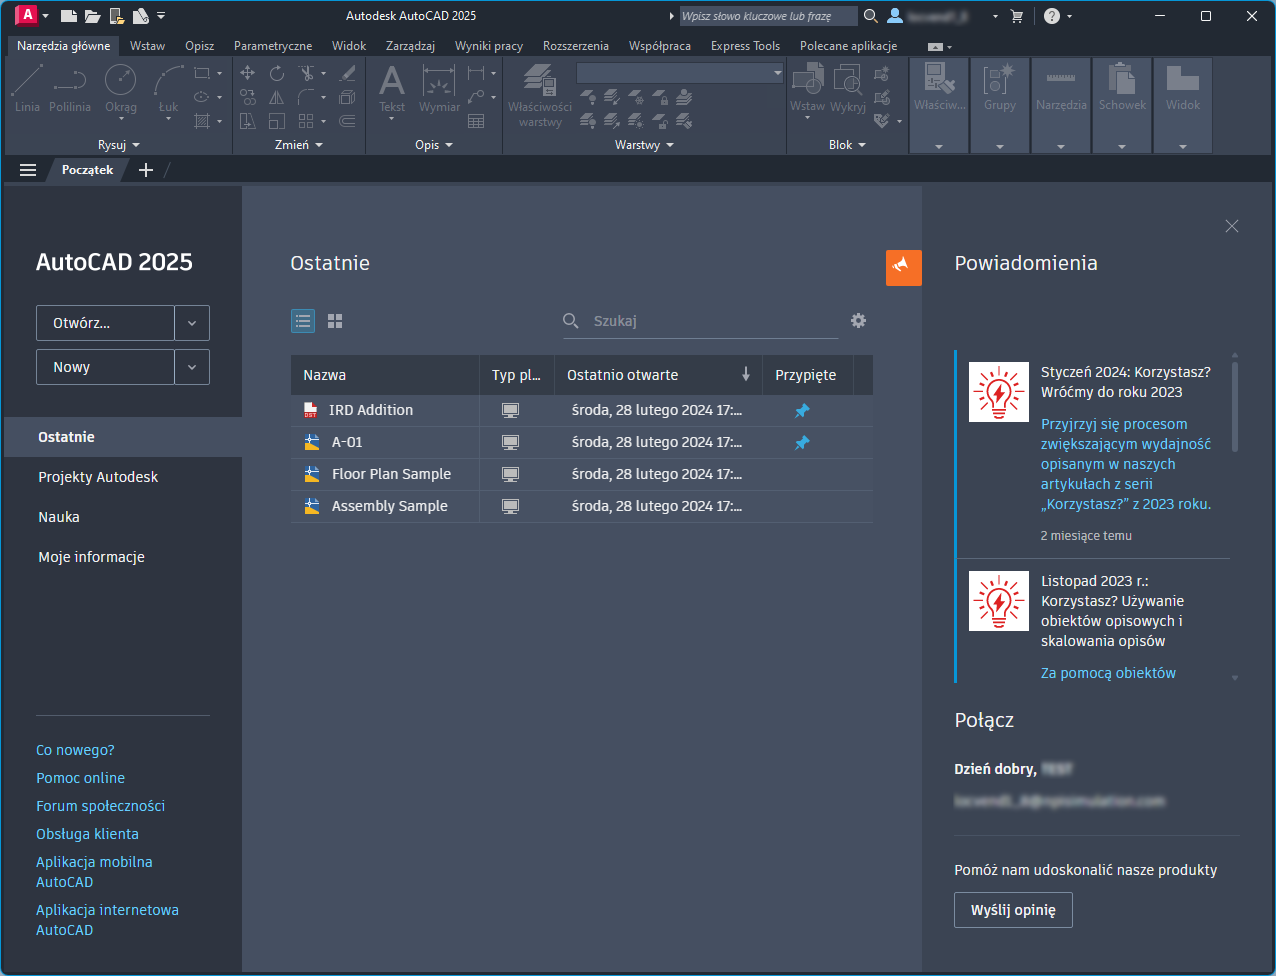This screenshot has width=1276, height=976.
Task: Open the Forum społeczności link
Action: 100,806
